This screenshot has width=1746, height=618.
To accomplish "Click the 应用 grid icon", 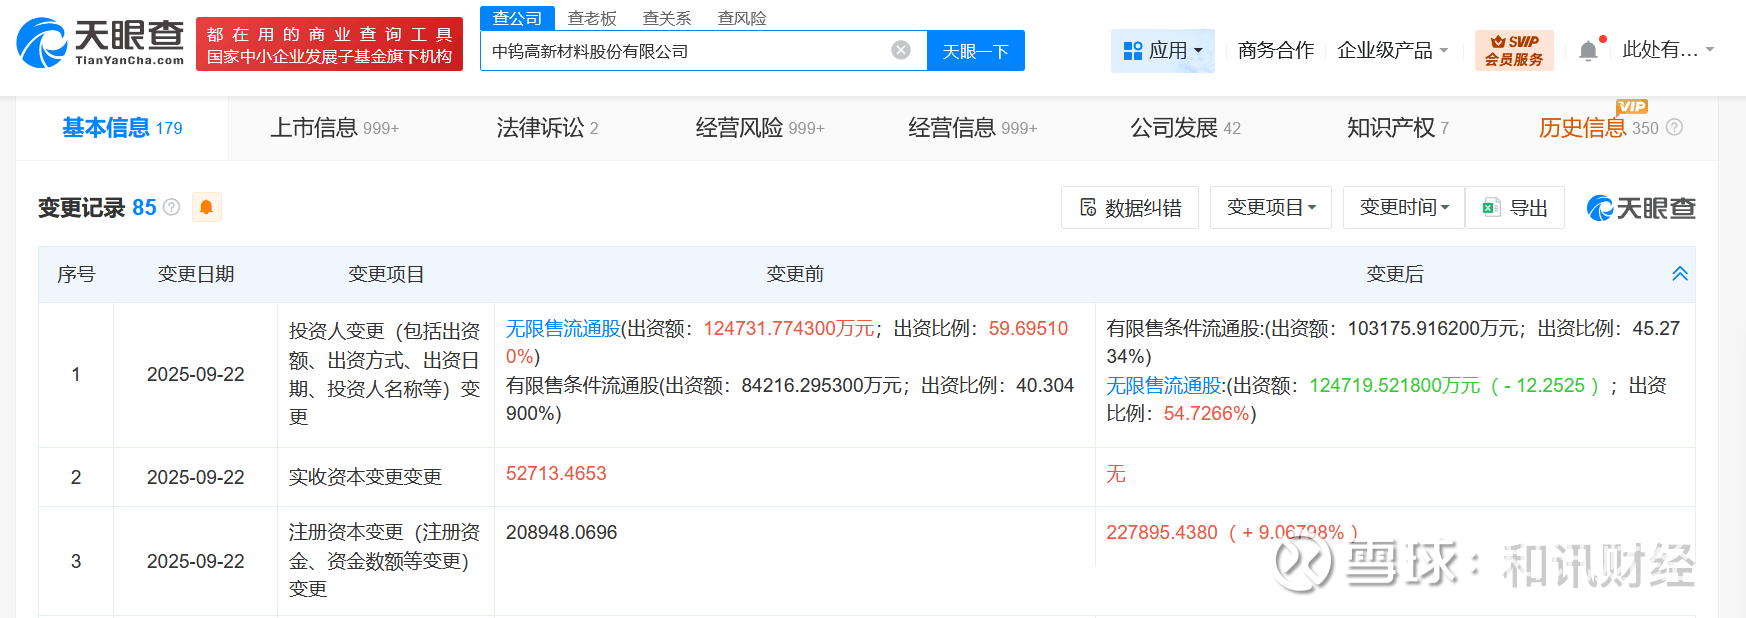I will 1133,50.
